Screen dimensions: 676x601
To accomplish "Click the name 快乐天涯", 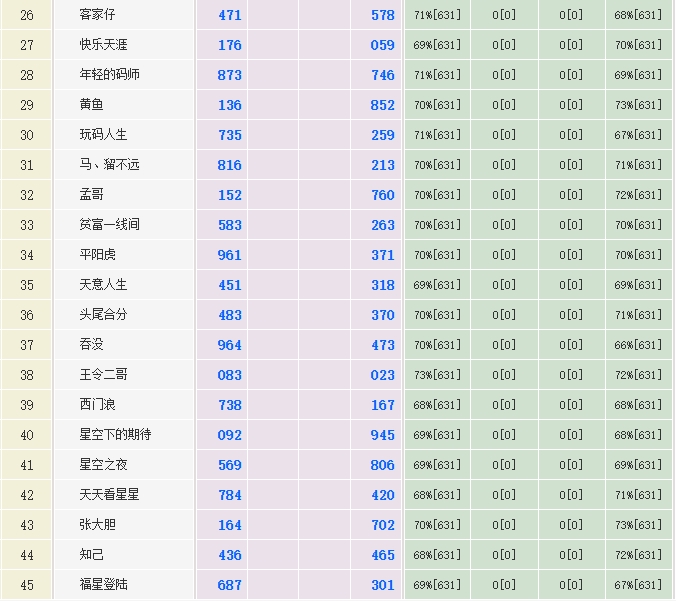I will tap(104, 45).
